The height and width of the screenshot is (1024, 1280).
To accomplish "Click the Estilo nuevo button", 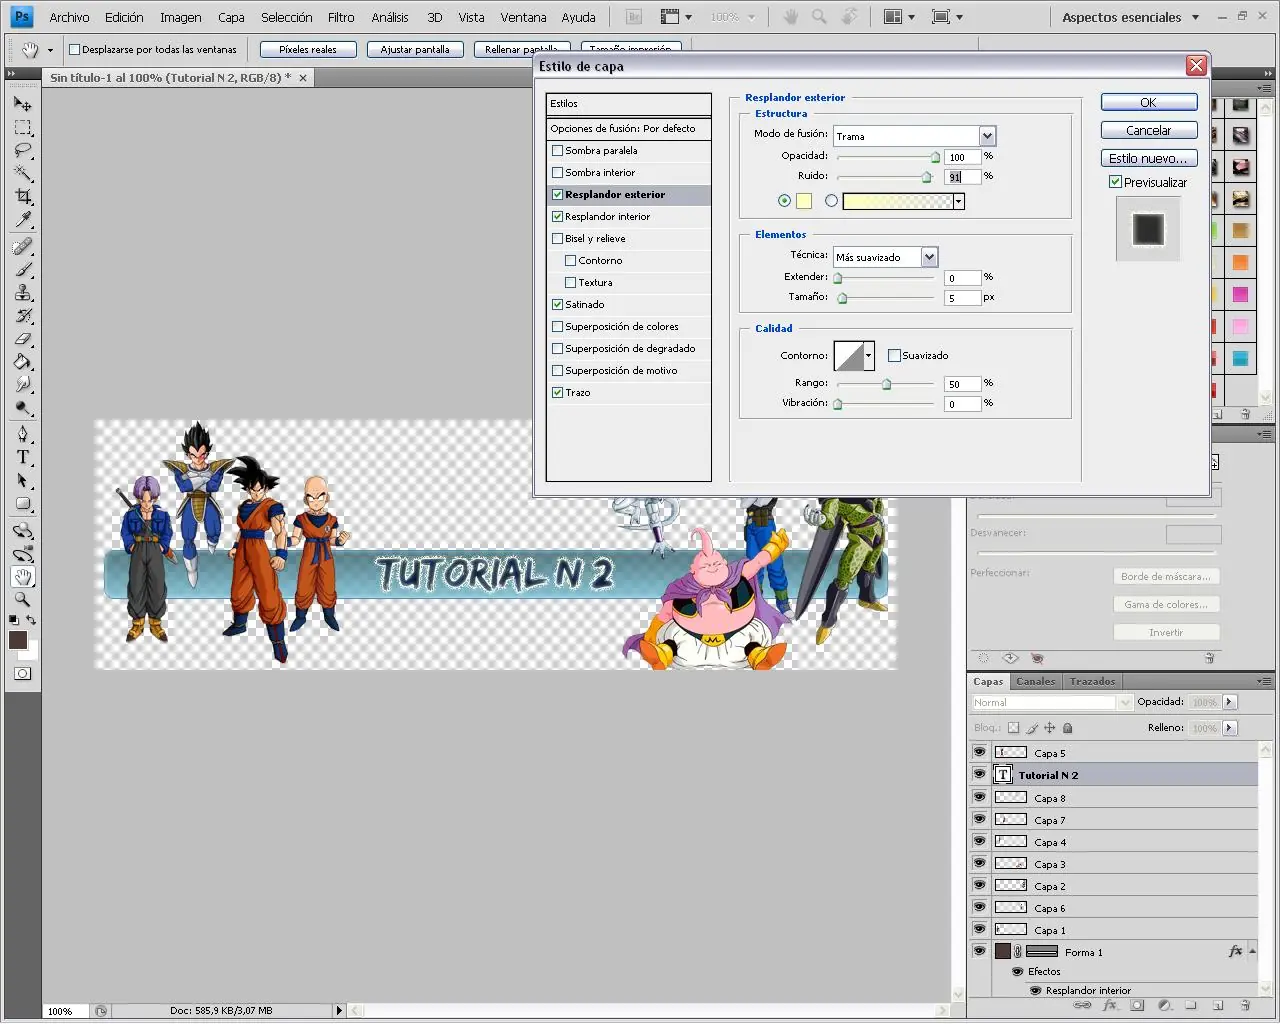I will click(1149, 159).
